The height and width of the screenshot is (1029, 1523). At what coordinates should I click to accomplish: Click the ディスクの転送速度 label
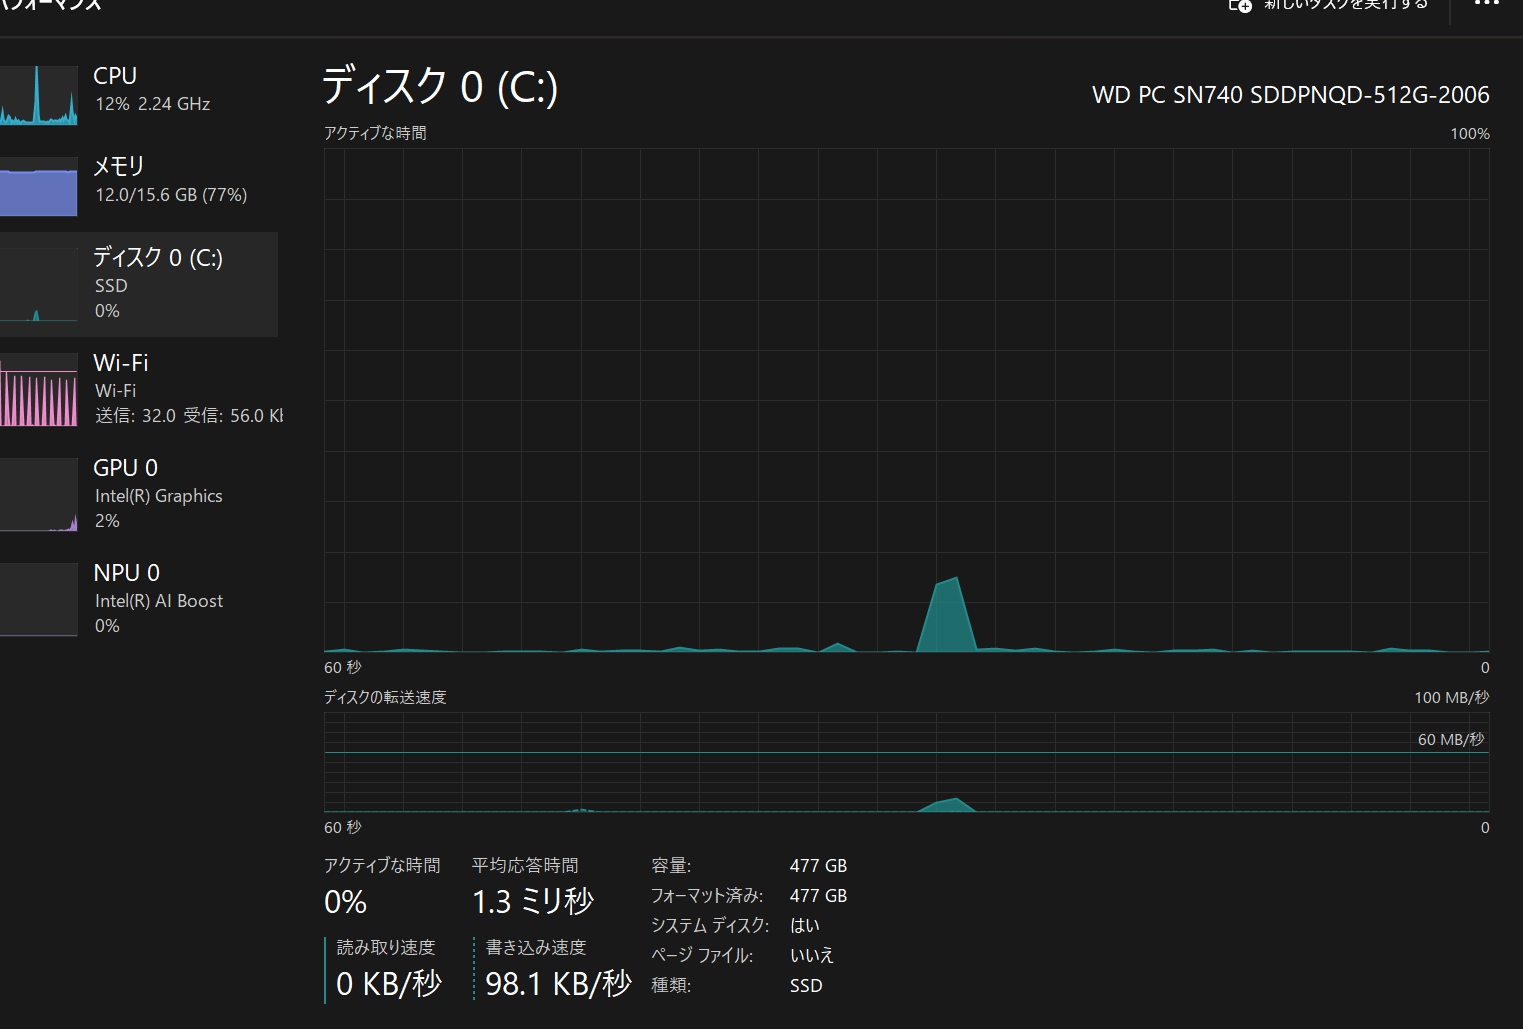coord(385,697)
